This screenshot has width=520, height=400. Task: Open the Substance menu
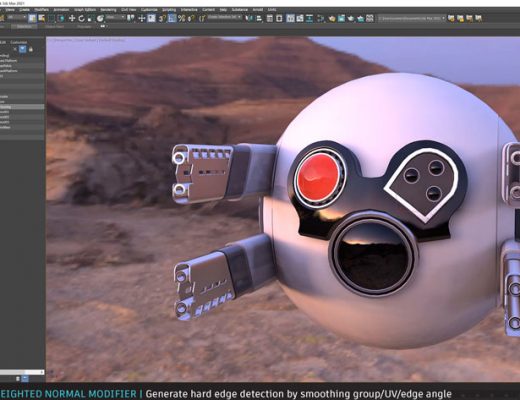point(239,10)
